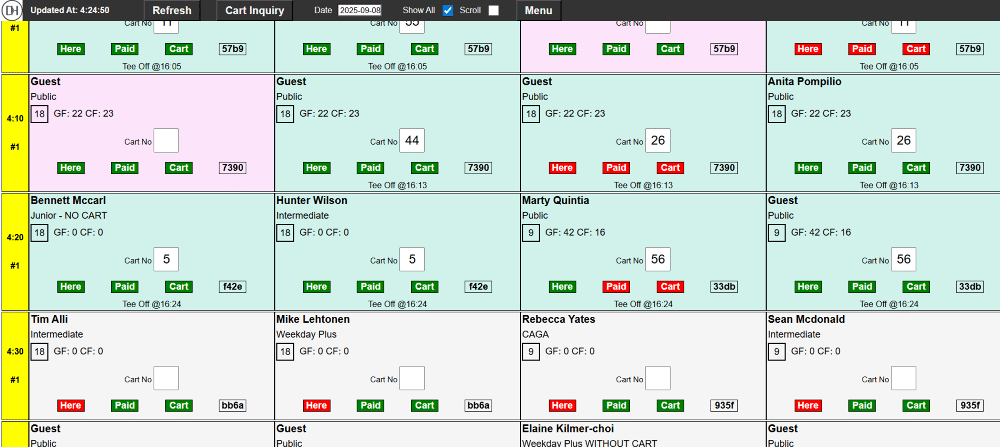Mark Mike Lehtonen as Here
Image resolution: width=1000 pixels, height=447 pixels.
coord(316,405)
